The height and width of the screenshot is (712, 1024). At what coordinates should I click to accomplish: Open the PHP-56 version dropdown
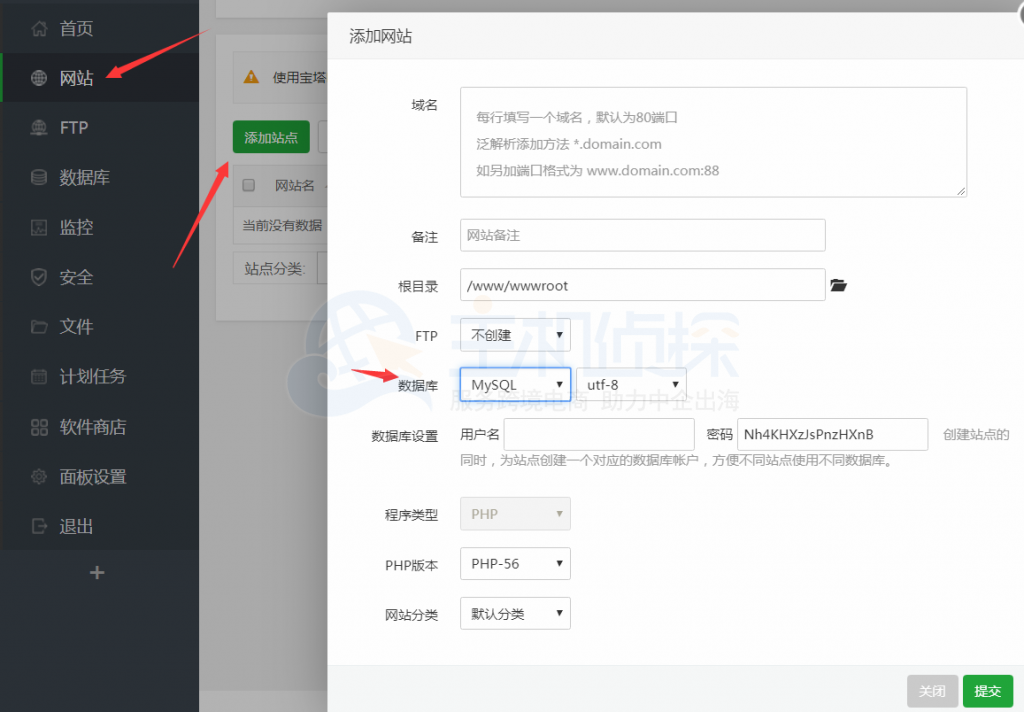point(514,564)
